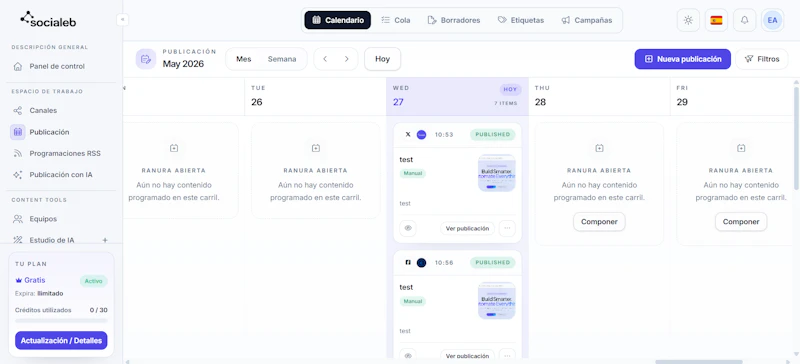The image size is (800, 364).
Task: Expand Estudio de IA with the plus icon
Action: pyautogui.click(x=105, y=240)
